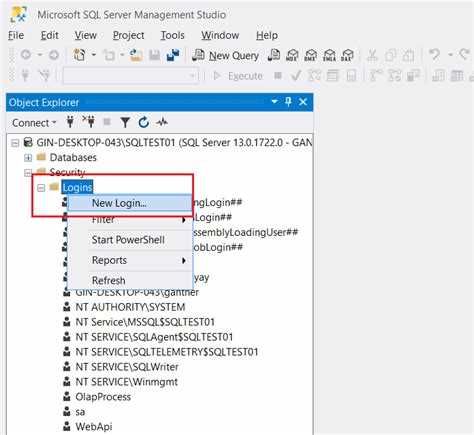Click the Parse checkmark icon

[295, 76]
